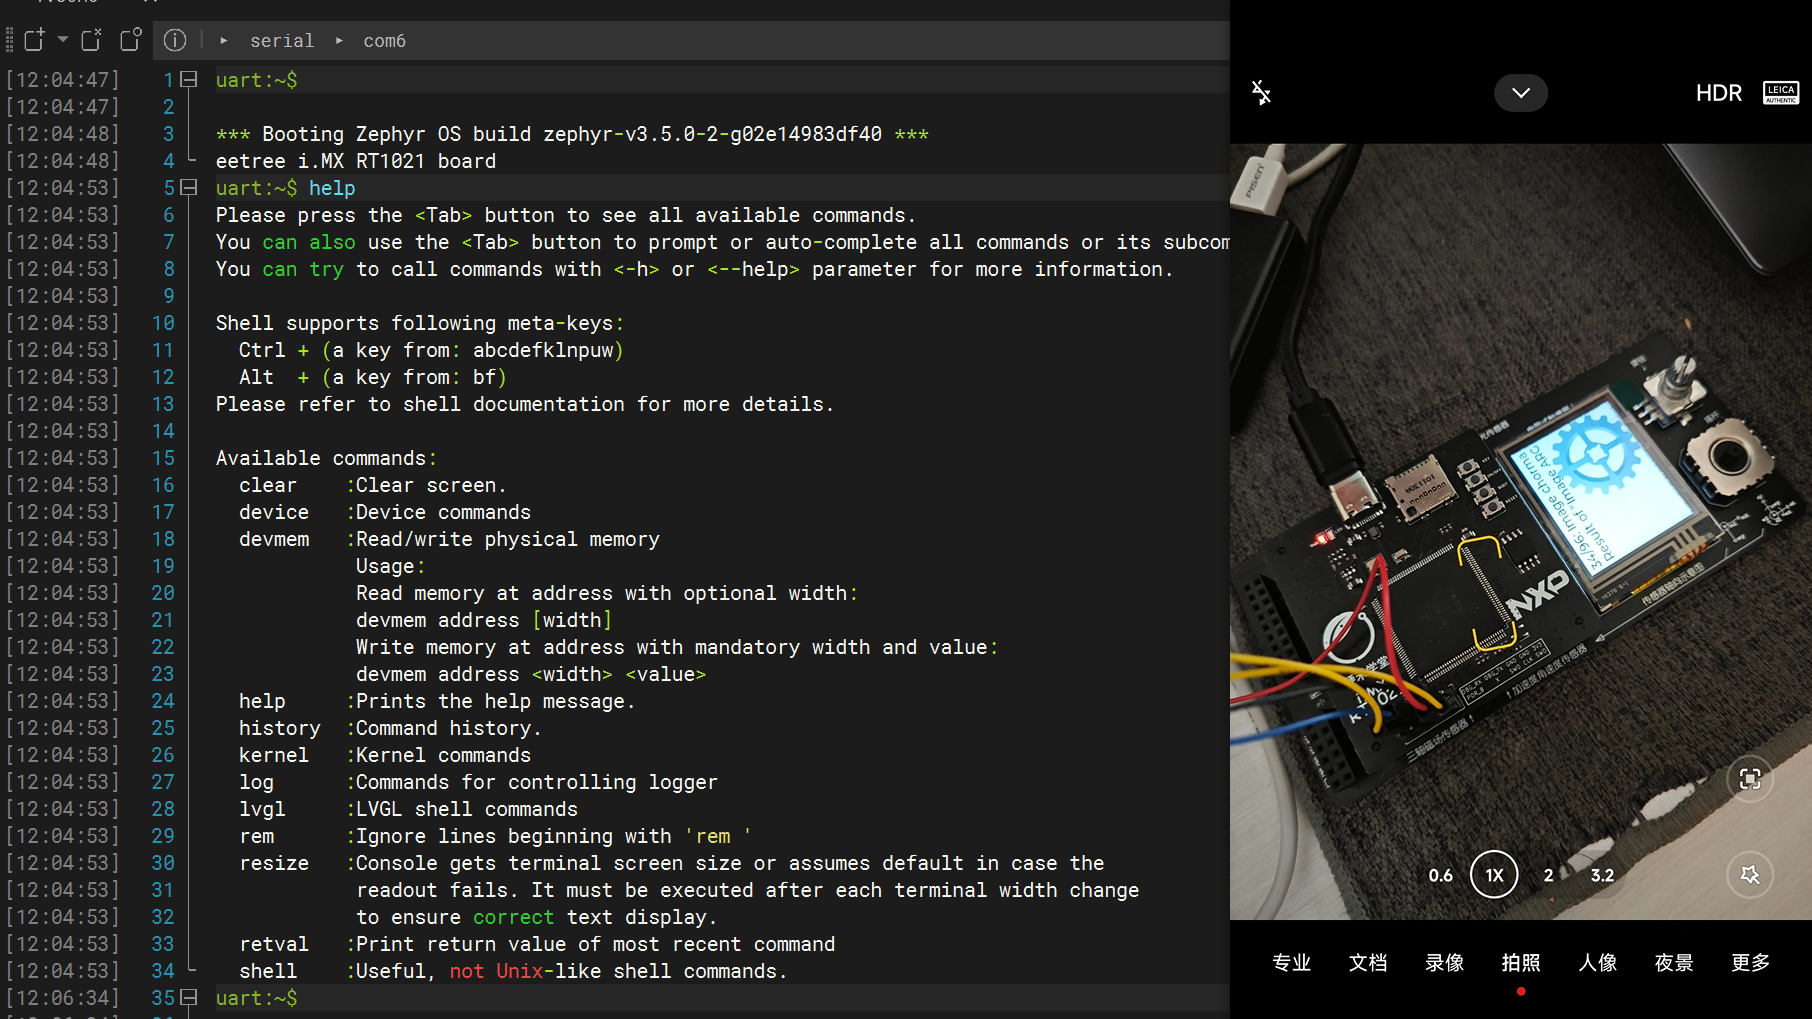Switch to 文档 camera mode

[x=1368, y=962]
